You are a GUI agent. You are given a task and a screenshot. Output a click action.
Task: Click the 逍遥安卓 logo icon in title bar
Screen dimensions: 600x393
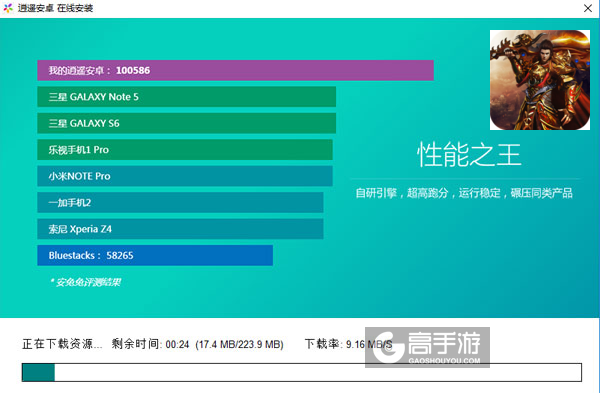[x=8, y=8]
